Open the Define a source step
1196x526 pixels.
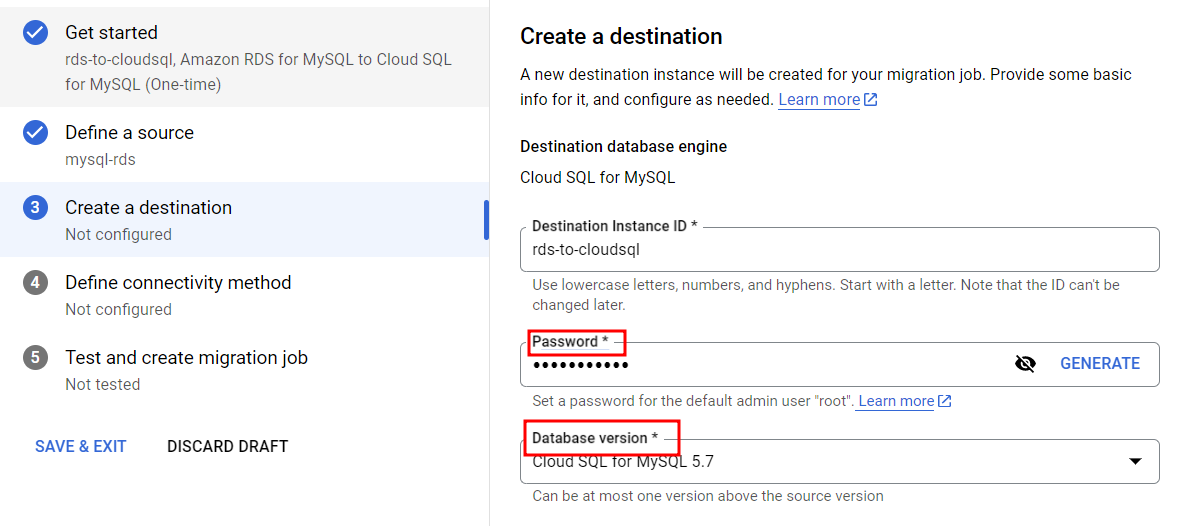[244, 145]
